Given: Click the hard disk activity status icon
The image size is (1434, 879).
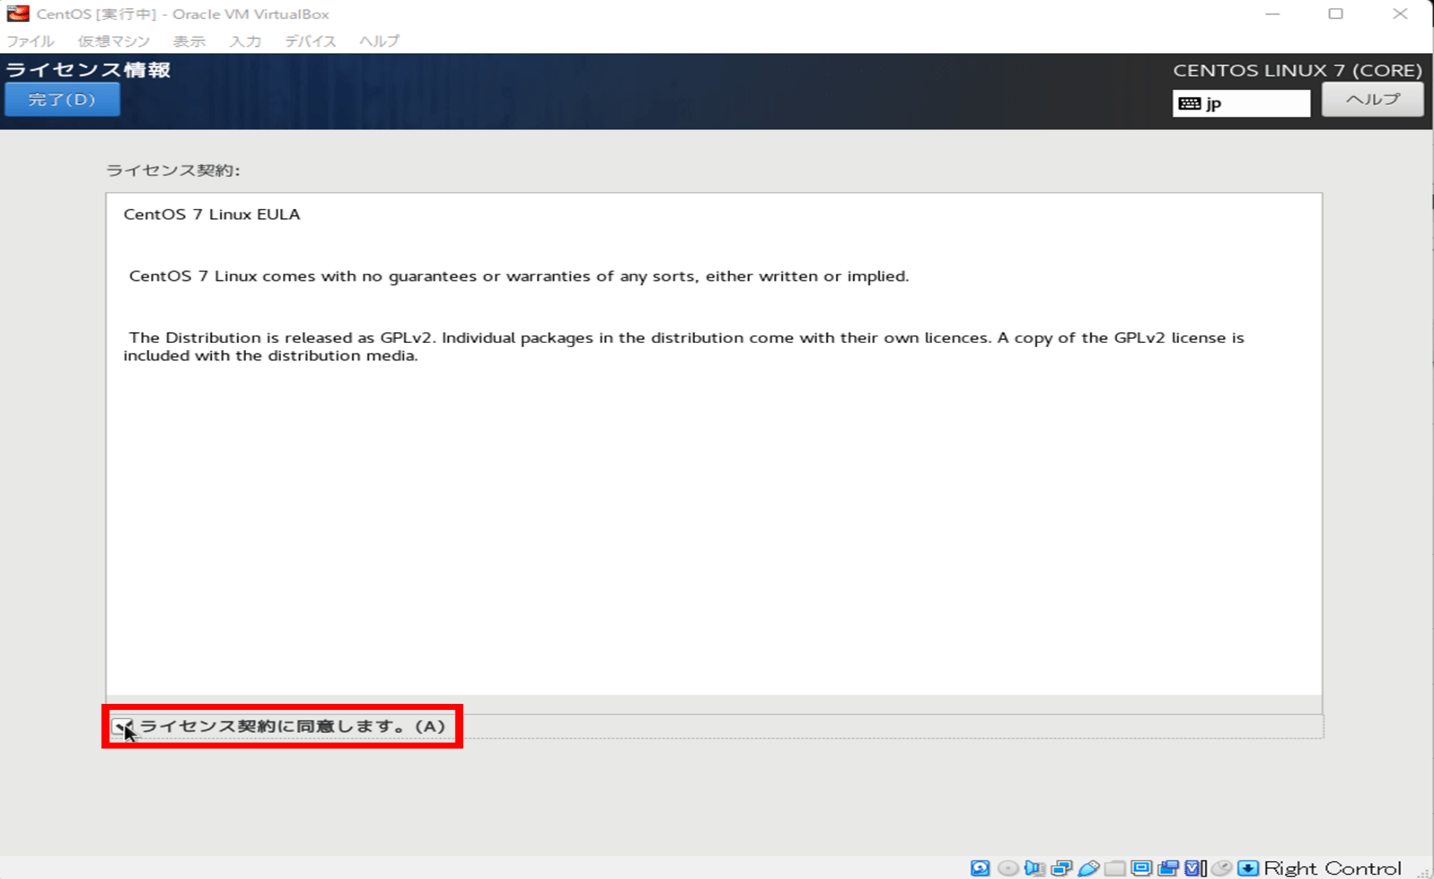Looking at the screenshot, I should [980, 868].
